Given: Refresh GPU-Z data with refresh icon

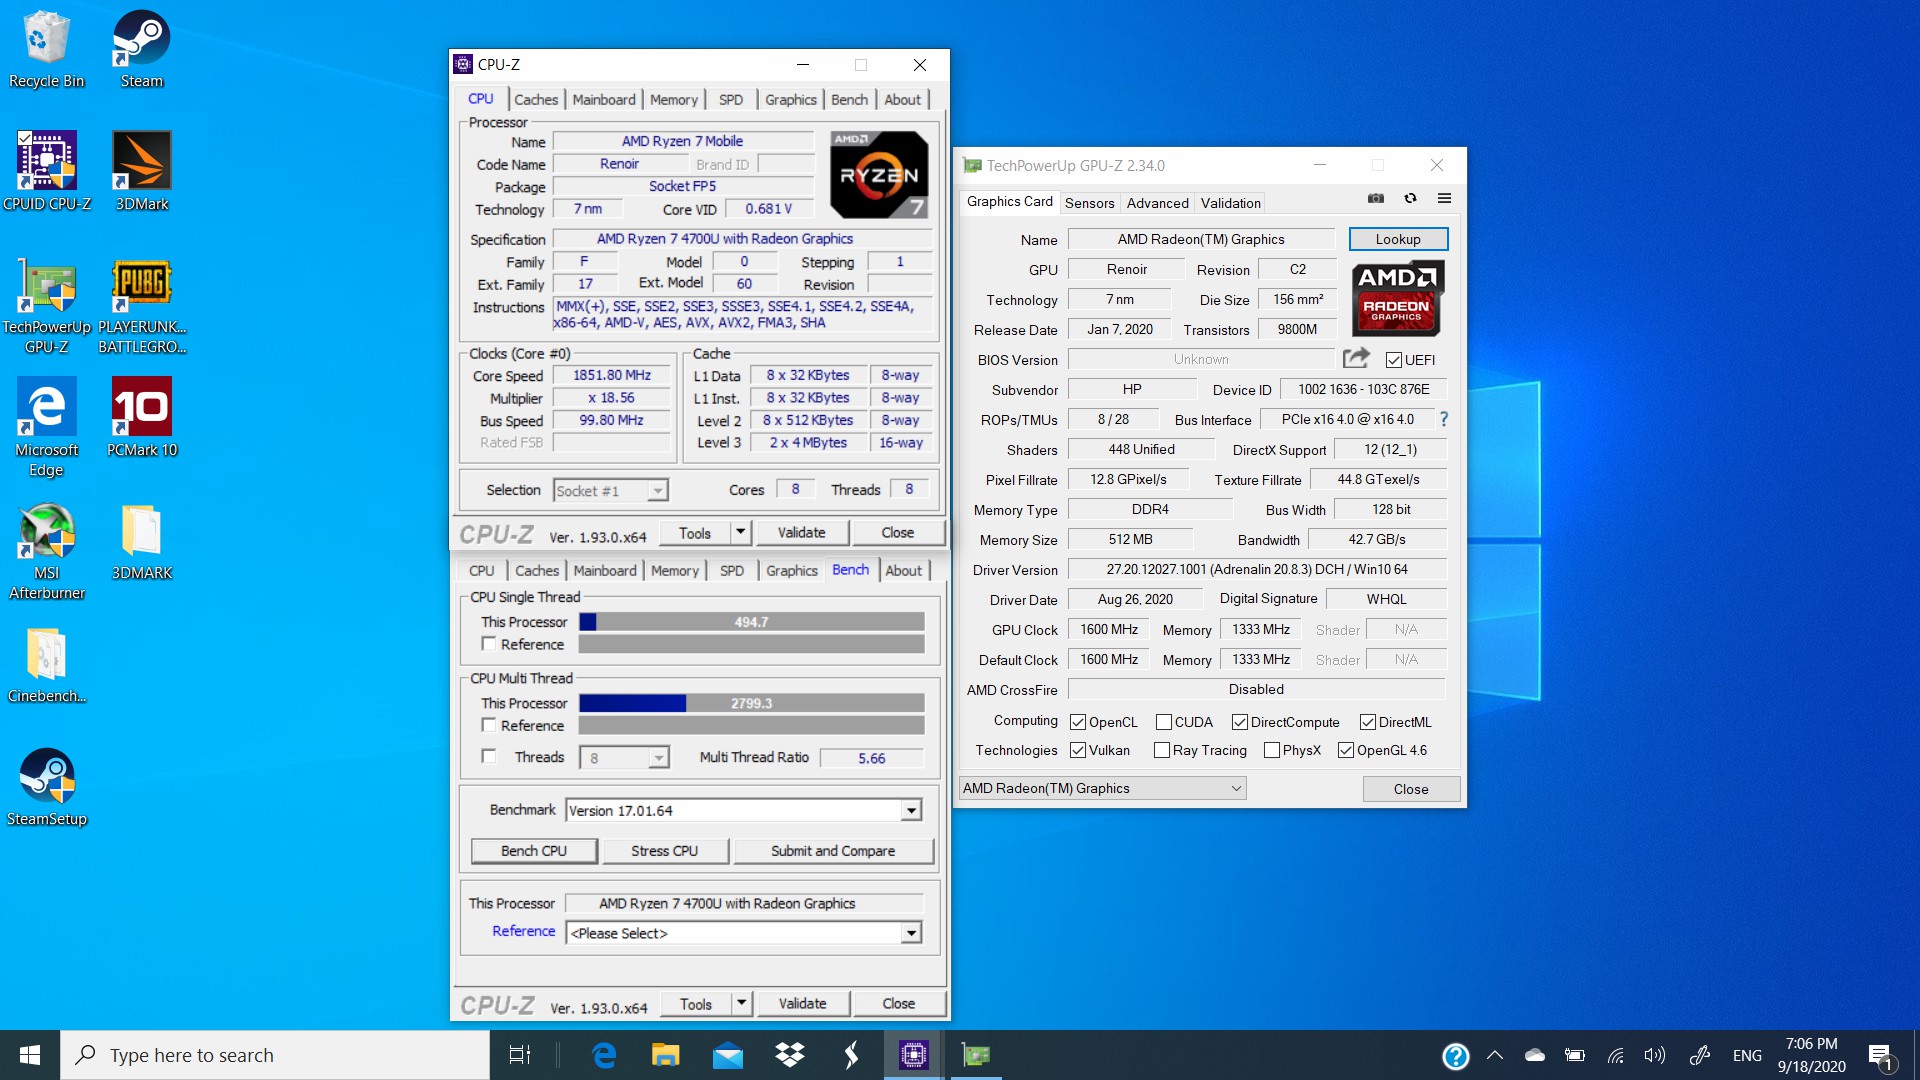Looking at the screenshot, I should tap(1410, 199).
